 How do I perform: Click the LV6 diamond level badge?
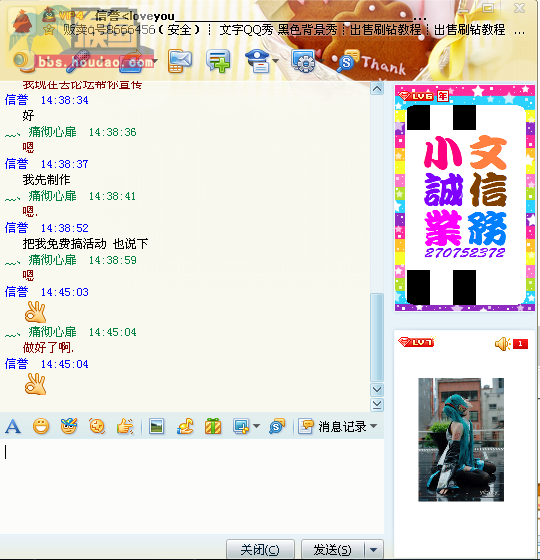tap(416, 96)
